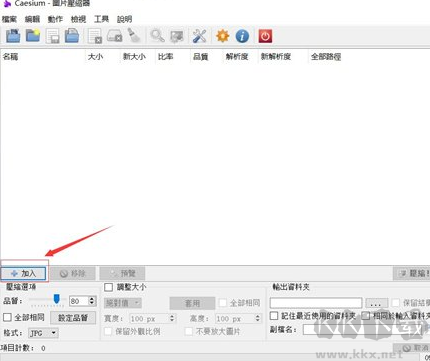The height and width of the screenshot is (361, 430).
Task: Click the 取消 cancel button
Action: pos(412,348)
